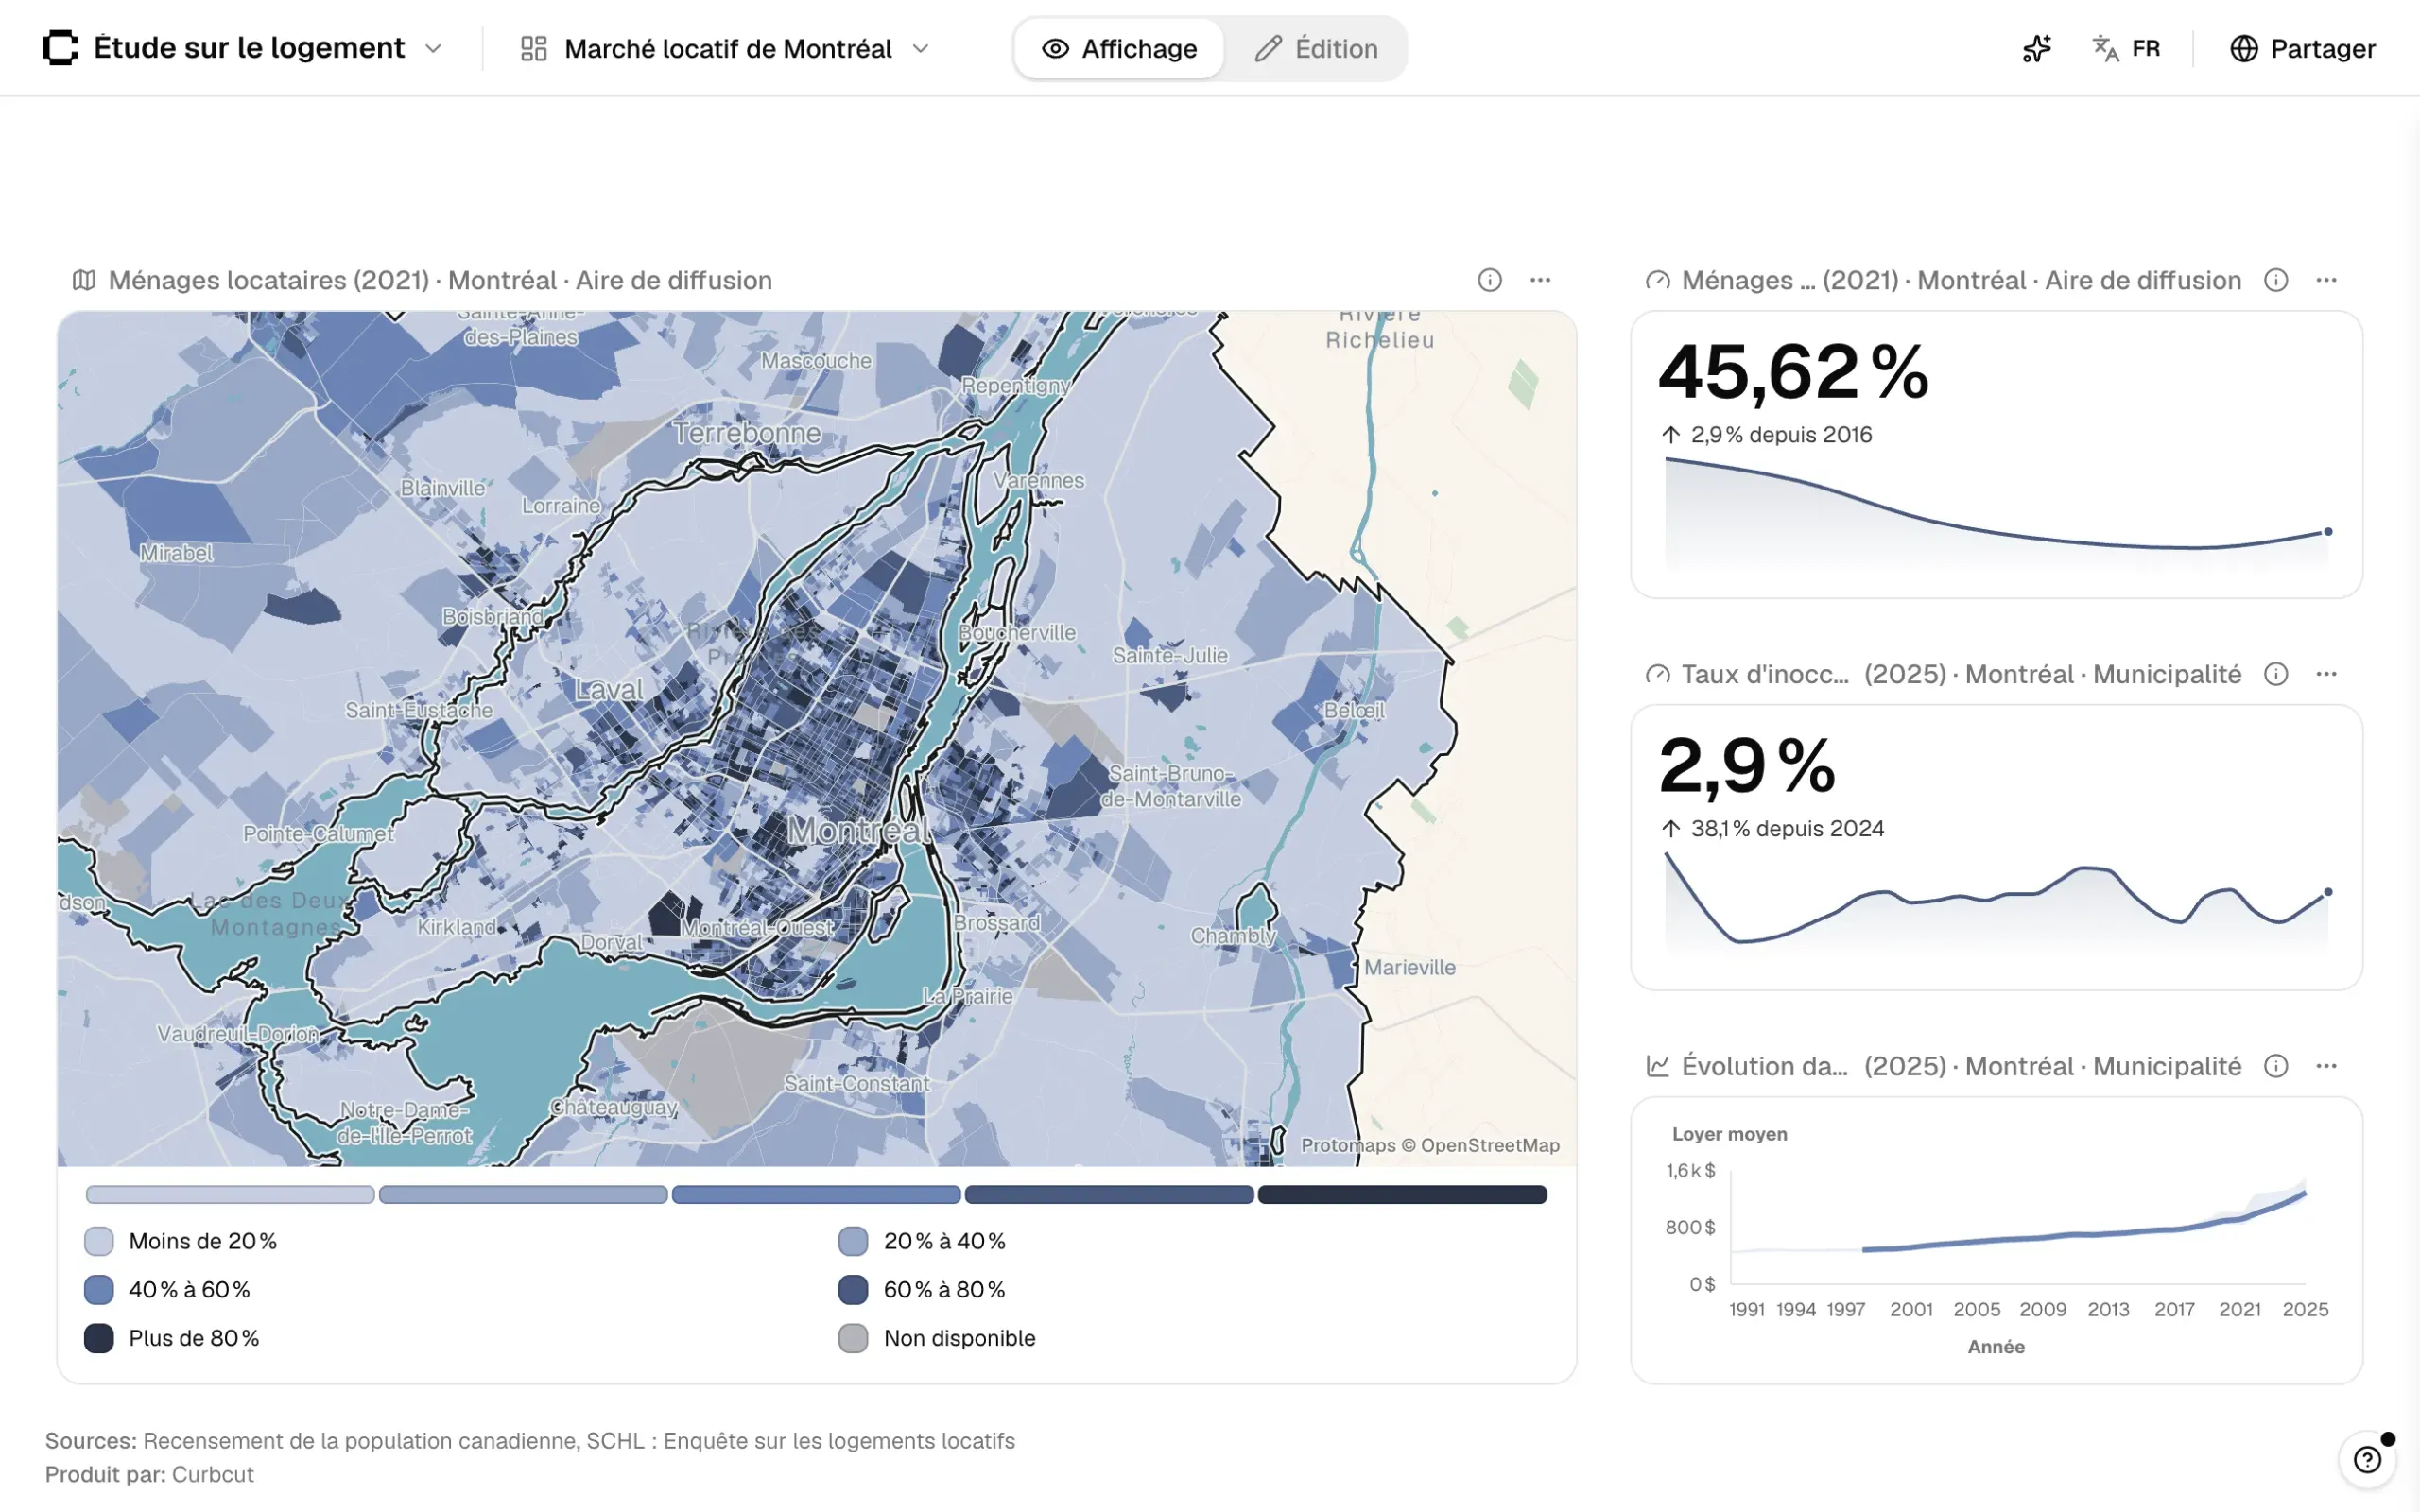Image resolution: width=2420 pixels, height=1512 pixels.
Task: Click the Recensement de la population canadienne source
Action: (360, 1441)
